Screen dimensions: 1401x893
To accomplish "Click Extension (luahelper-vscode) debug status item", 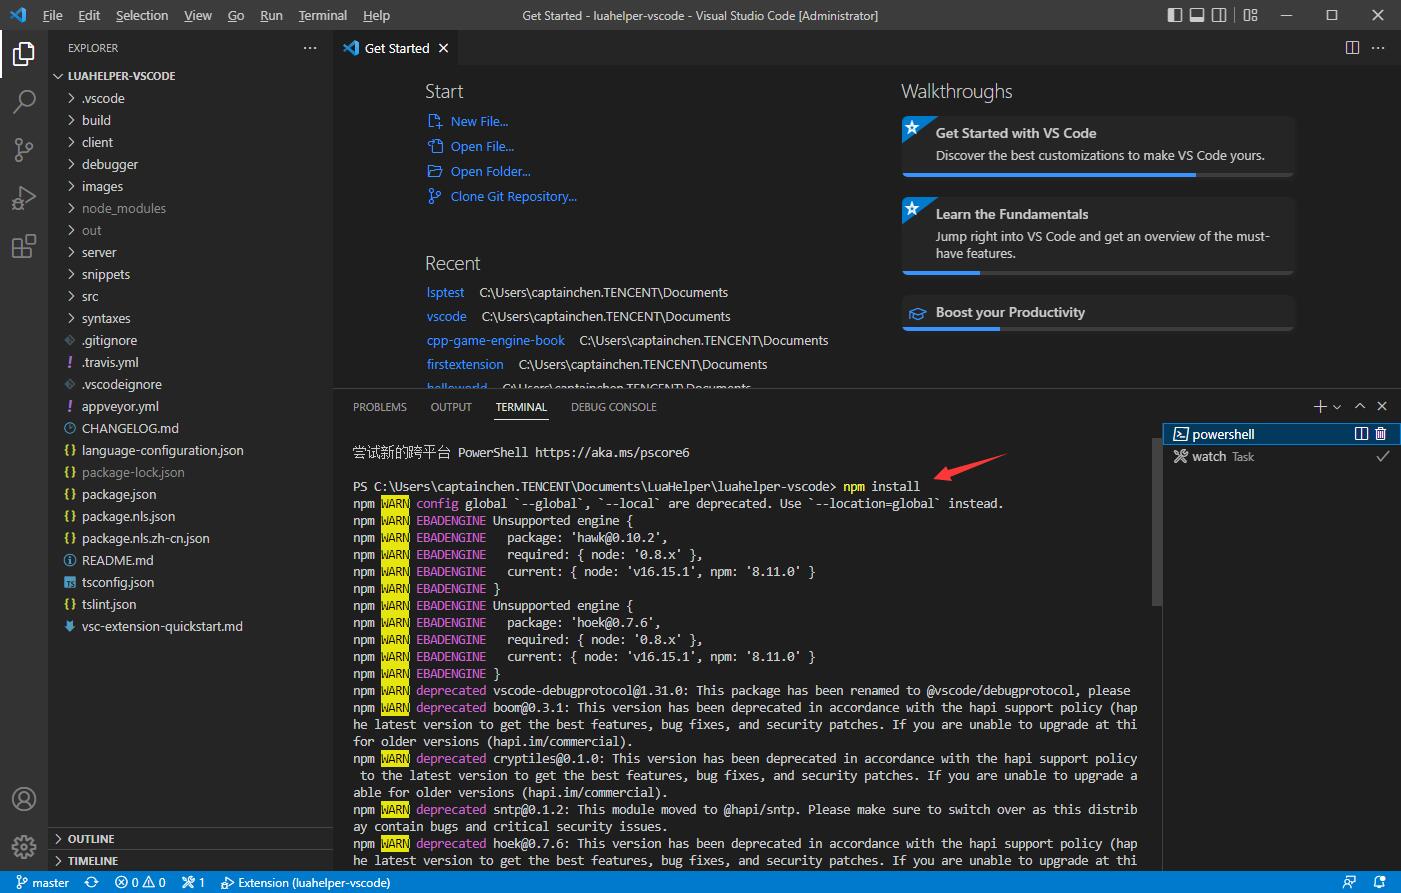I will click(x=305, y=883).
